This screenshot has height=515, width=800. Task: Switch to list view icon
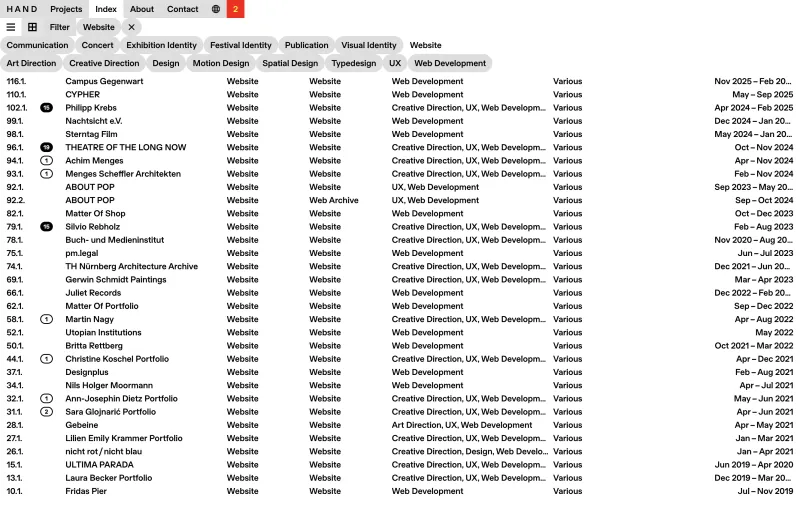coord(11,27)
